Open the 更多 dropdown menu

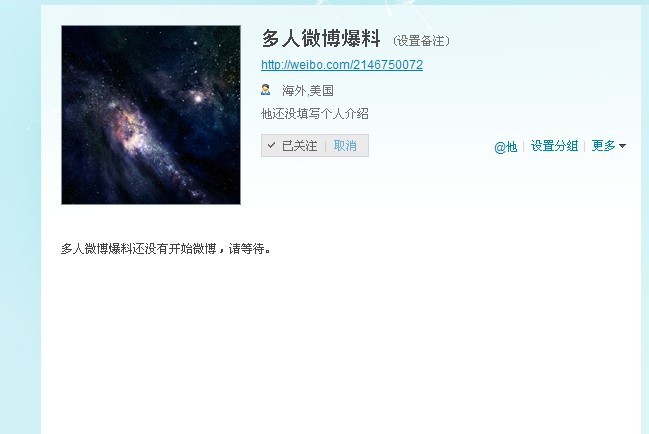coord(608,146)
